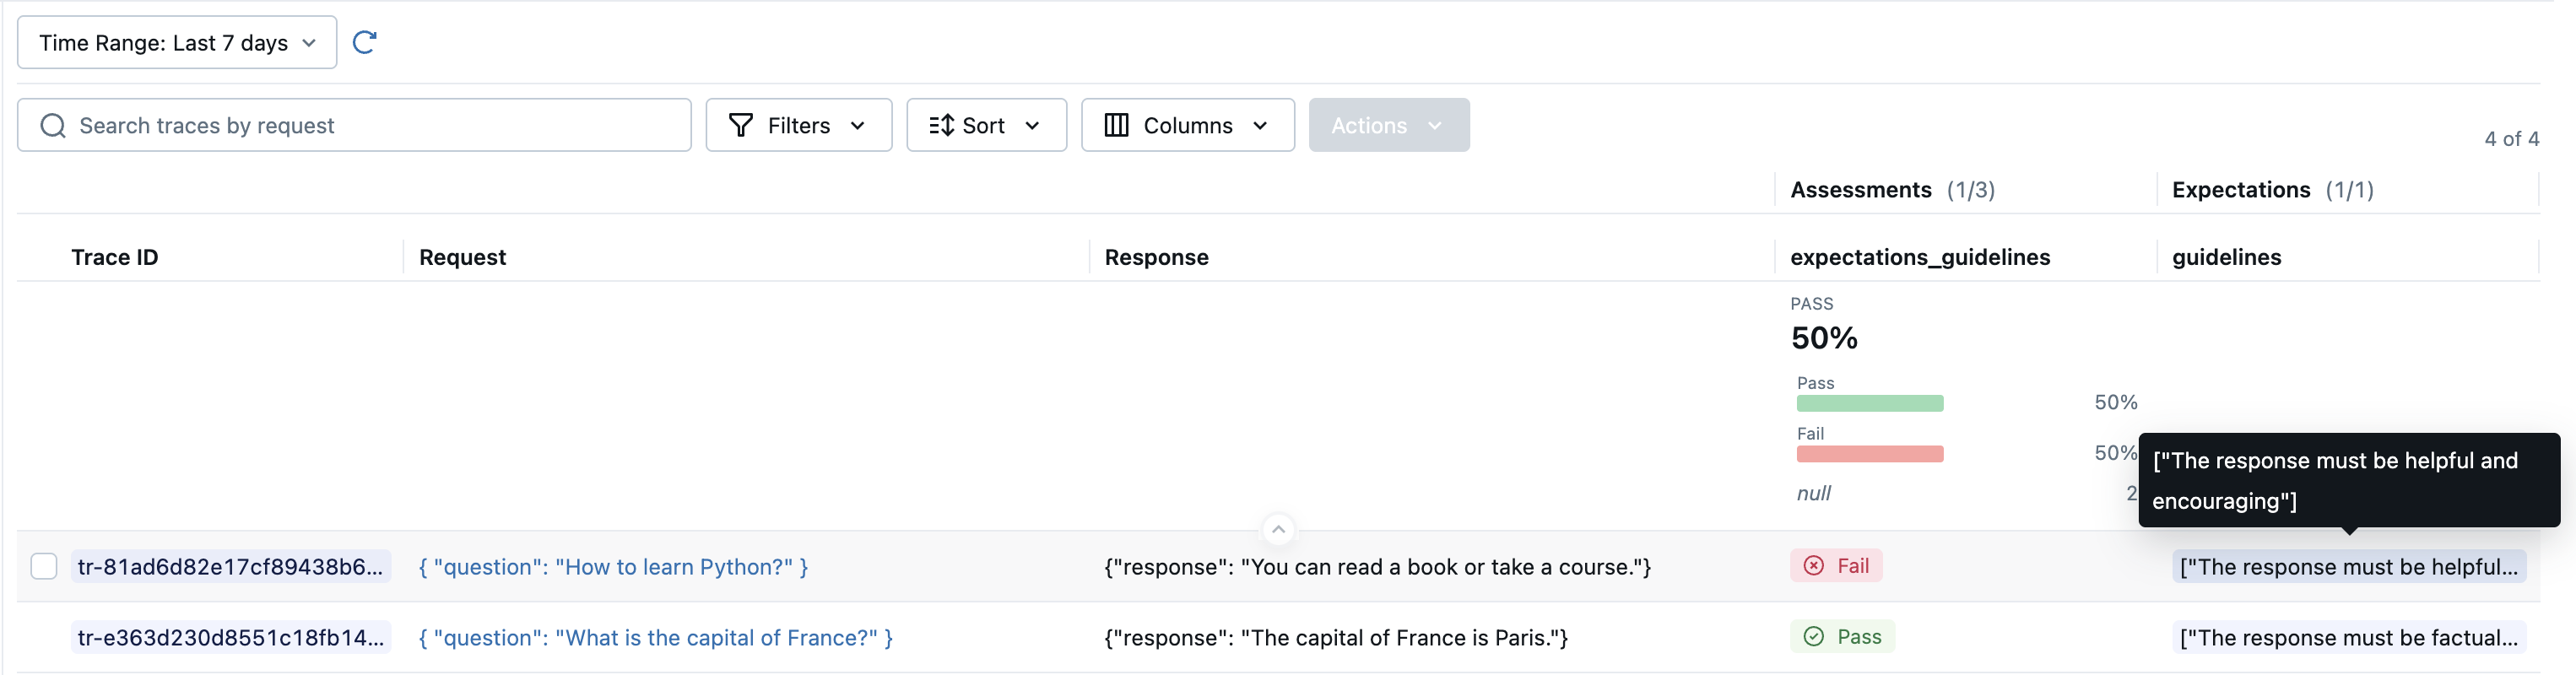Click the red Fail status badge

coord(1835,566)
